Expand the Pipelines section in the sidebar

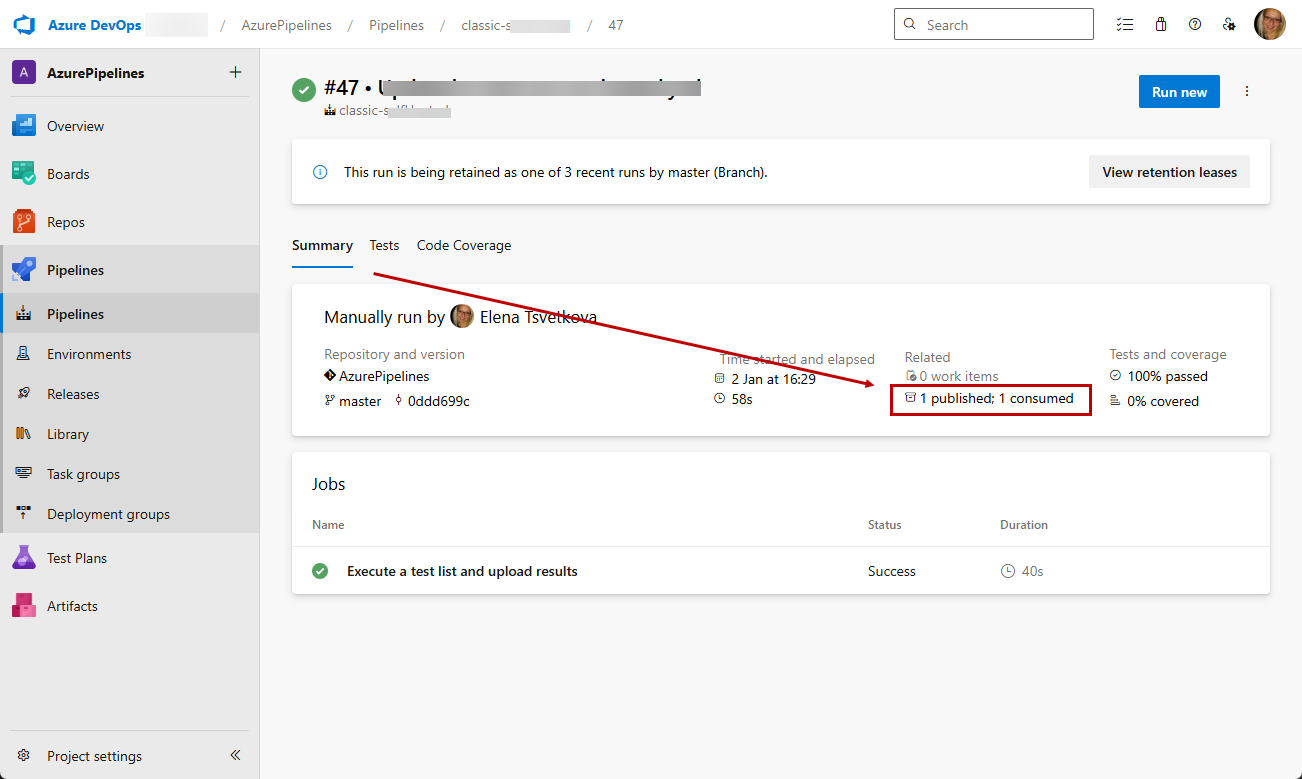click(75, 270)
